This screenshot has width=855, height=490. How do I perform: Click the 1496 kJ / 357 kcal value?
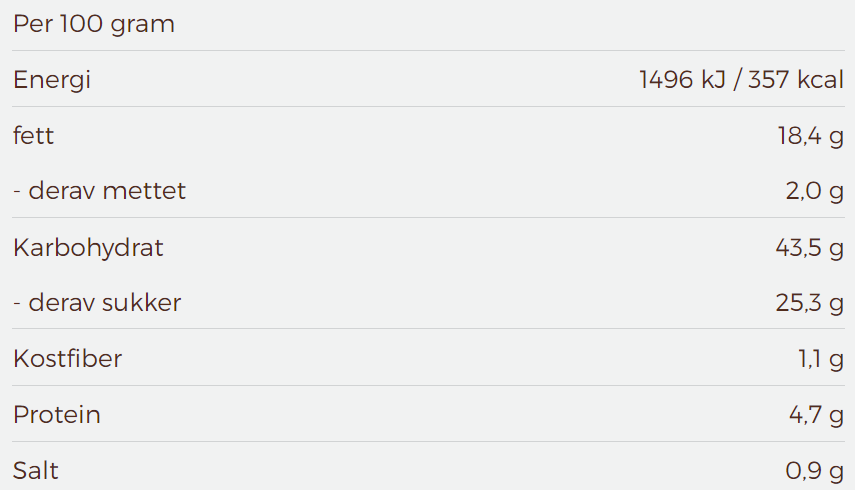(x=742, y=80)
